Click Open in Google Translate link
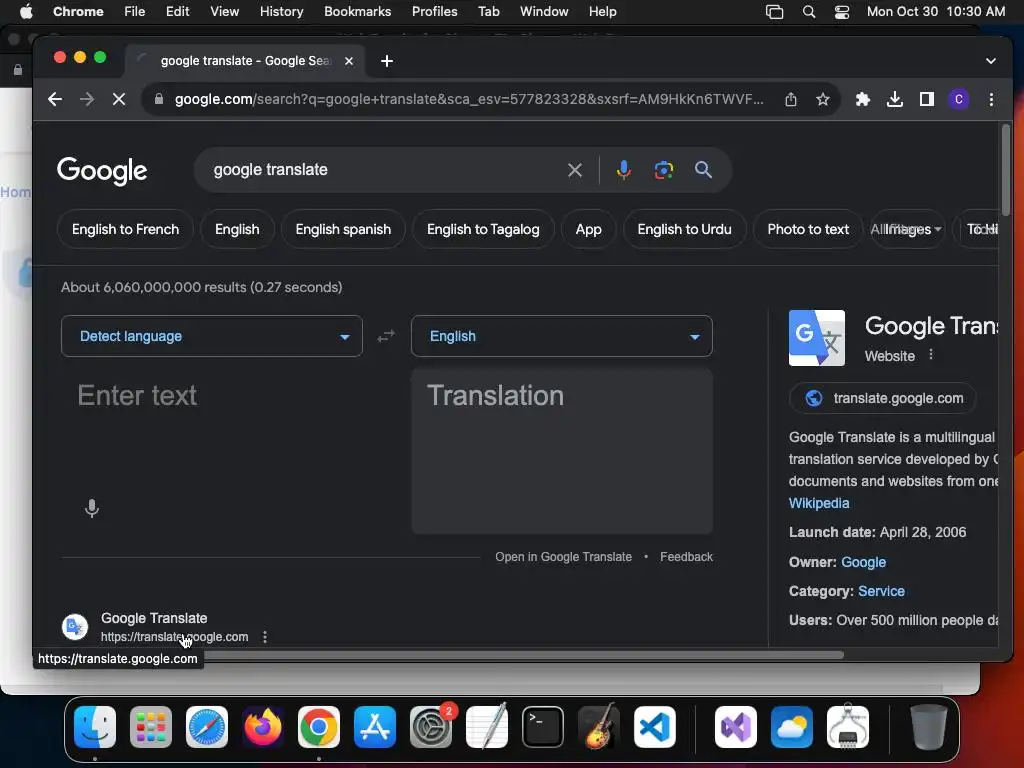The height and width of the screenshot is (768, 1024). click(x=563, y=557)
